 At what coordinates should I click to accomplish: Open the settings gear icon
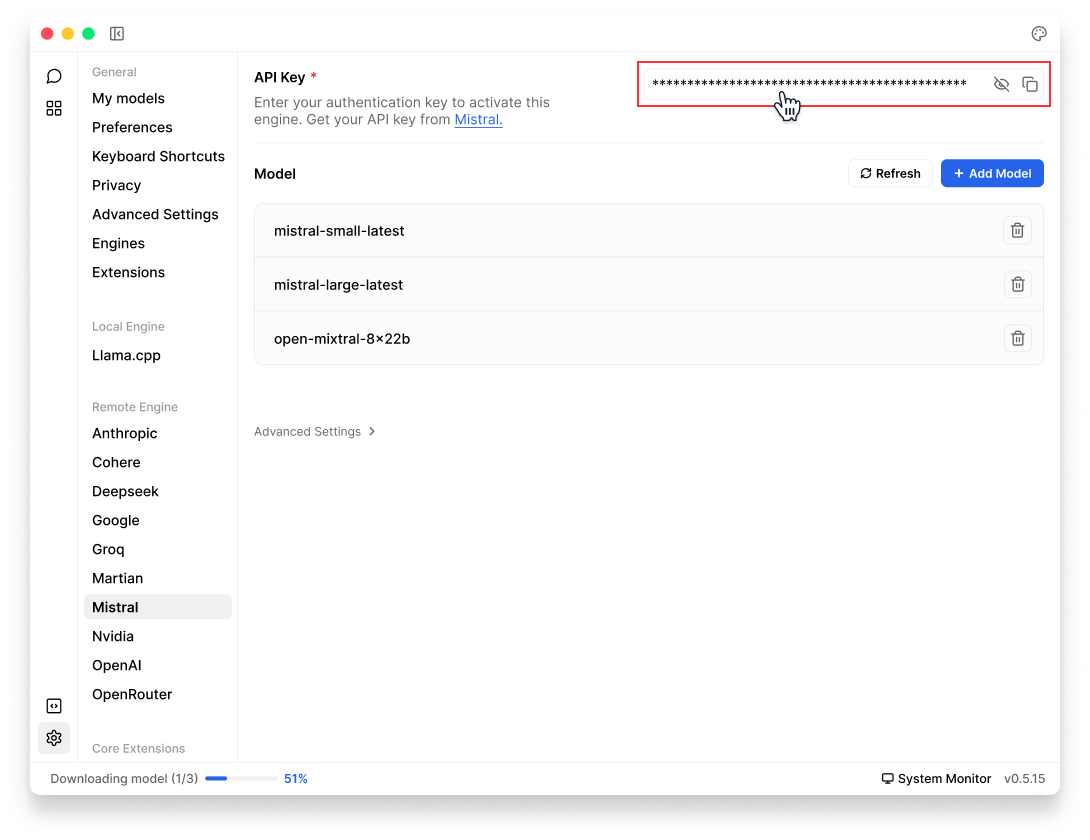coord(54,738)
